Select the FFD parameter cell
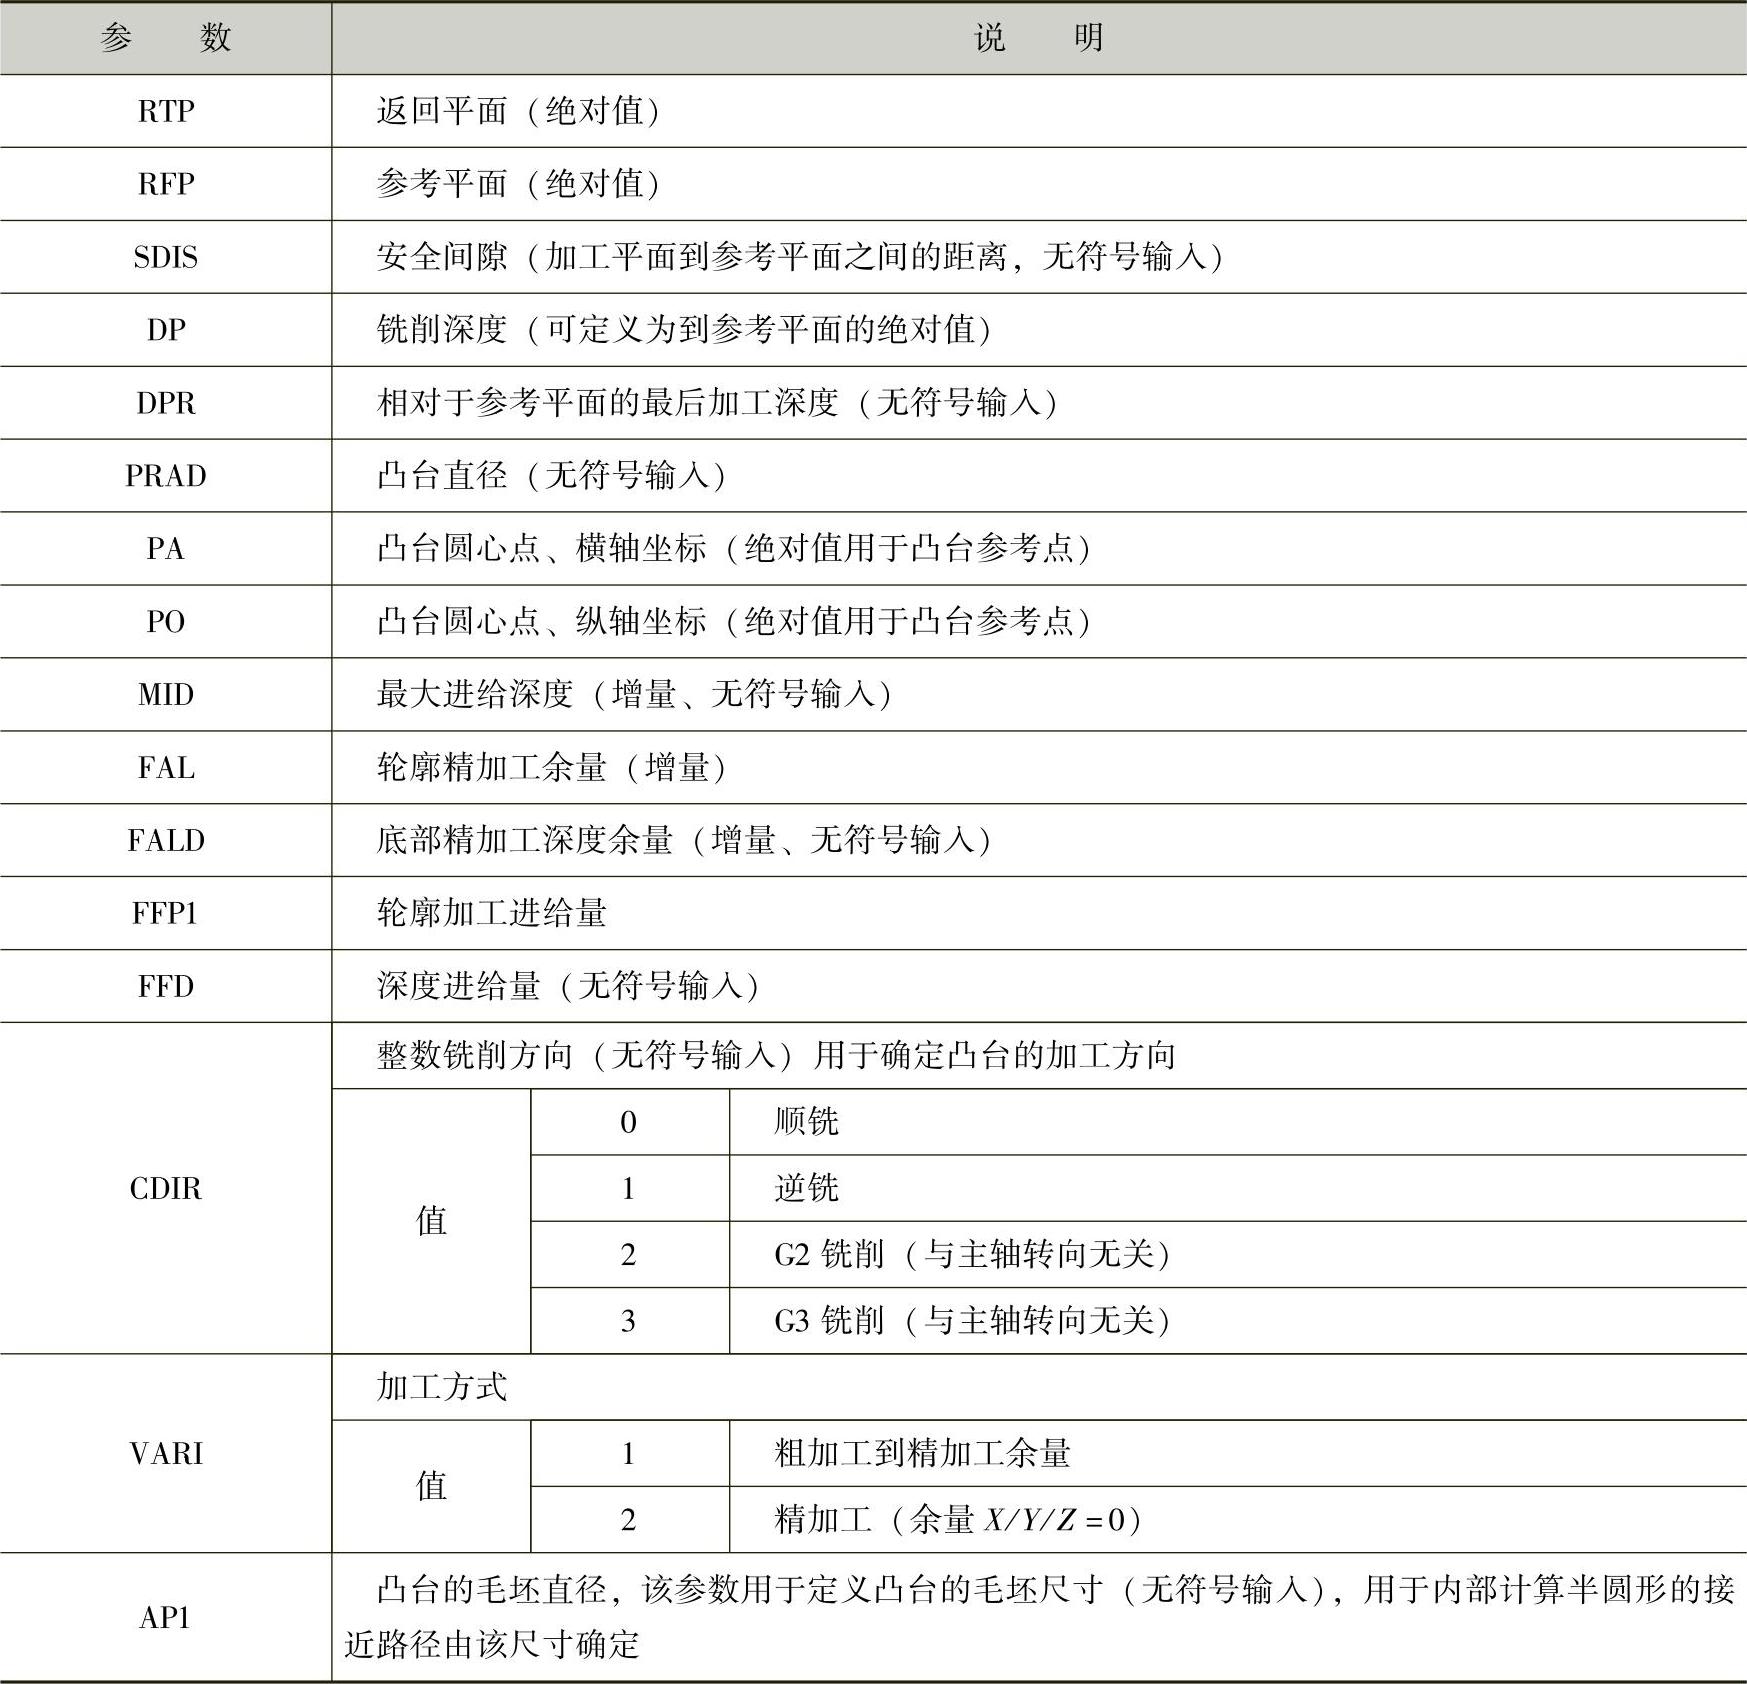 pyautogui.click(x=166, y=987)
